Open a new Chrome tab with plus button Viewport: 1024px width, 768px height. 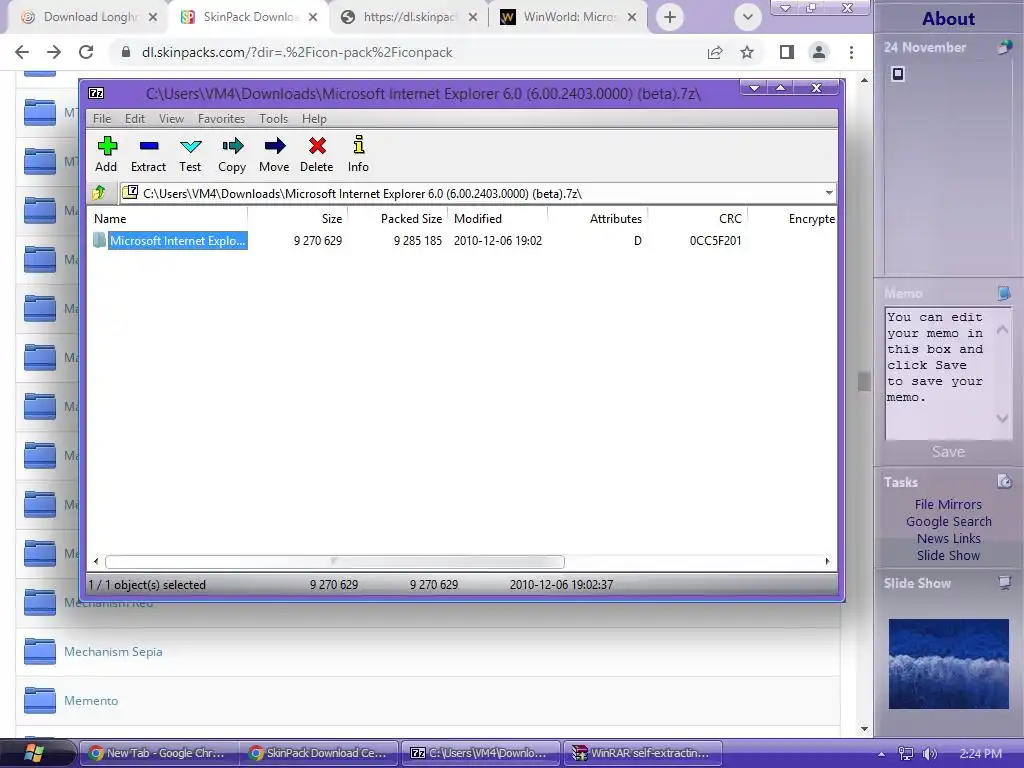(670, 17)
